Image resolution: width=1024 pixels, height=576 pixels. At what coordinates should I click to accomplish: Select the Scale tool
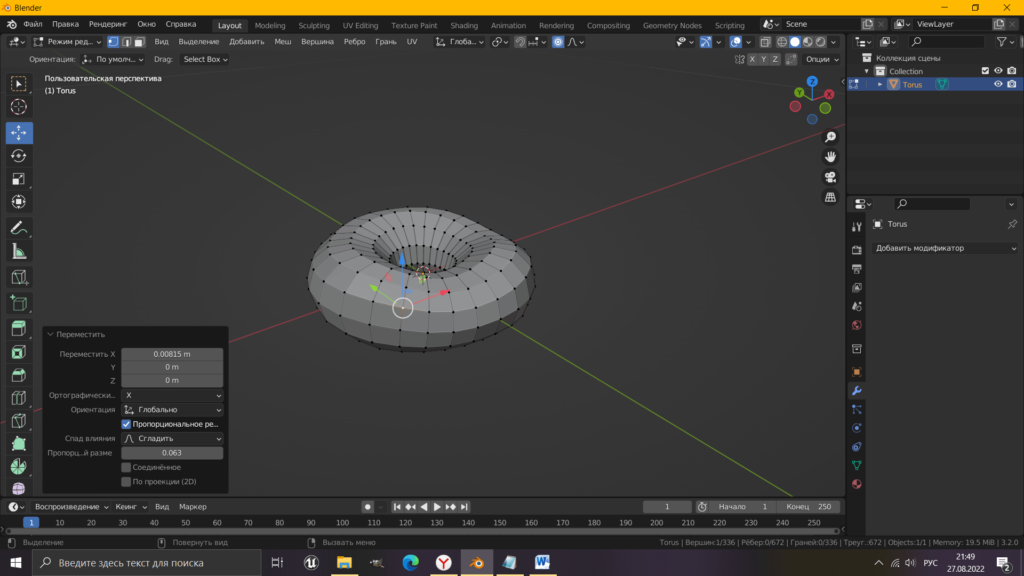click(19, 179)
